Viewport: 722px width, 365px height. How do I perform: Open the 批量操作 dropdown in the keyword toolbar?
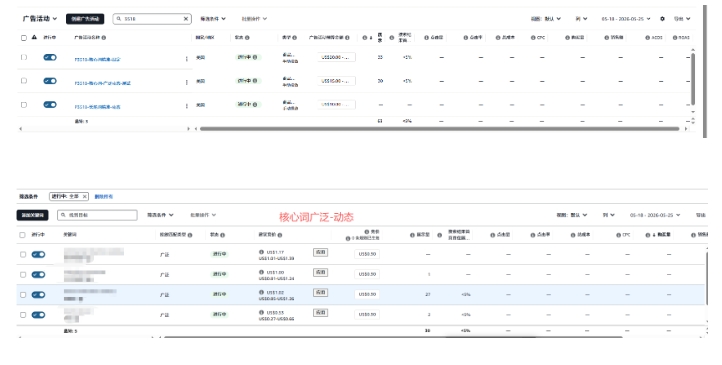203,215
